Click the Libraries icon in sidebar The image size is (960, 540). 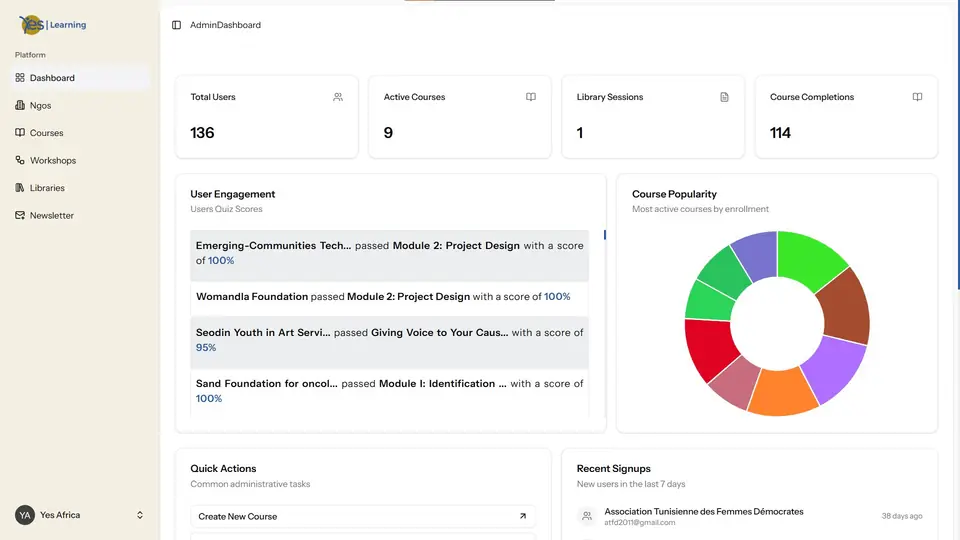(x=20, y=188)
